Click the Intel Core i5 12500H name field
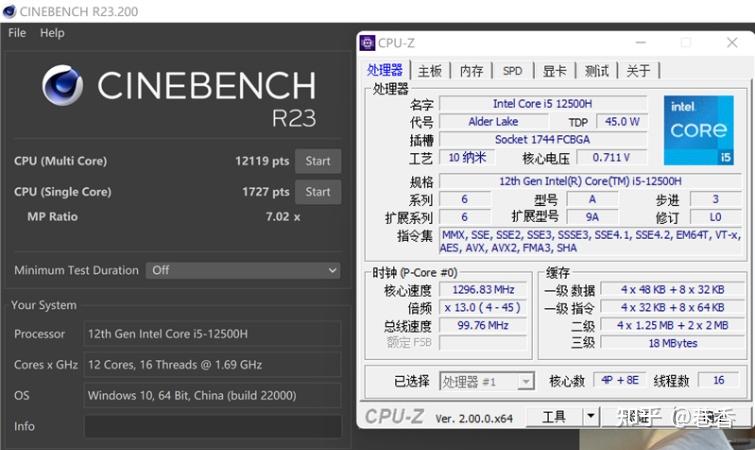This screenshot has height=450, width=755. tap(543, 104)
